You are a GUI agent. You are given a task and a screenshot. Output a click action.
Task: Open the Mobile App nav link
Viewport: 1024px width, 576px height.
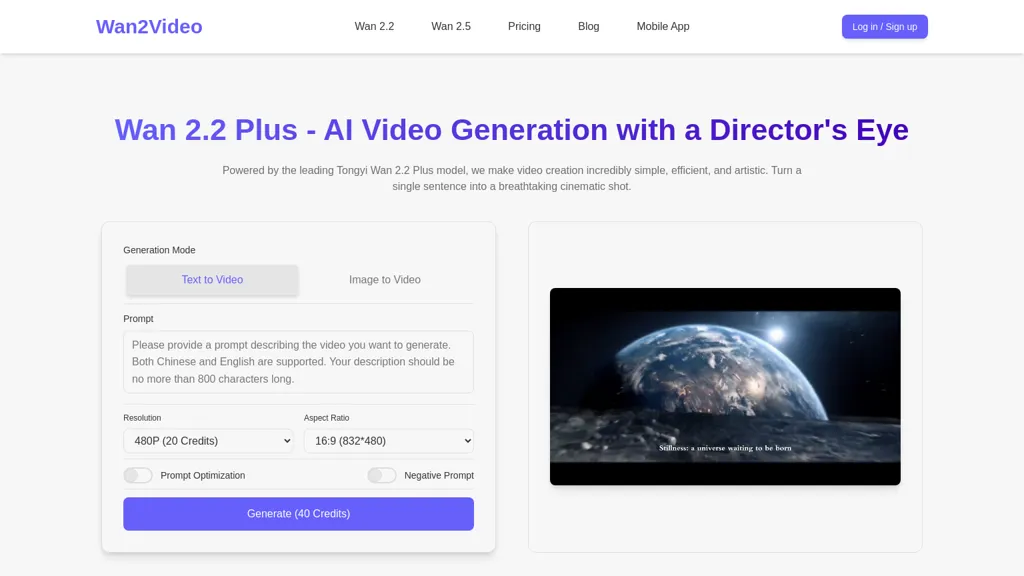(x=663, y=27)
